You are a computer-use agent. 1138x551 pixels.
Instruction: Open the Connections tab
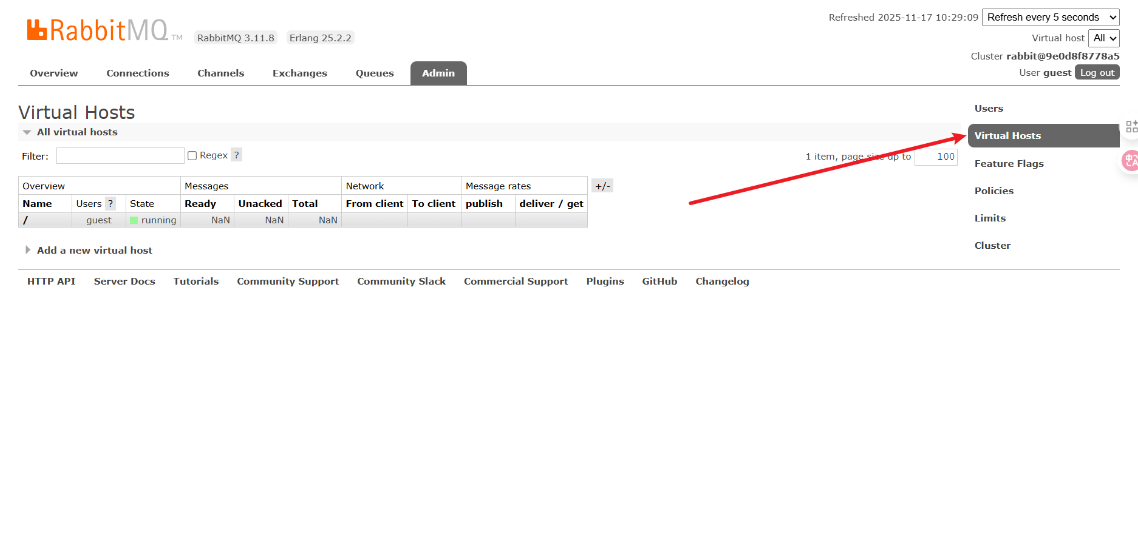tap(138, 73)
